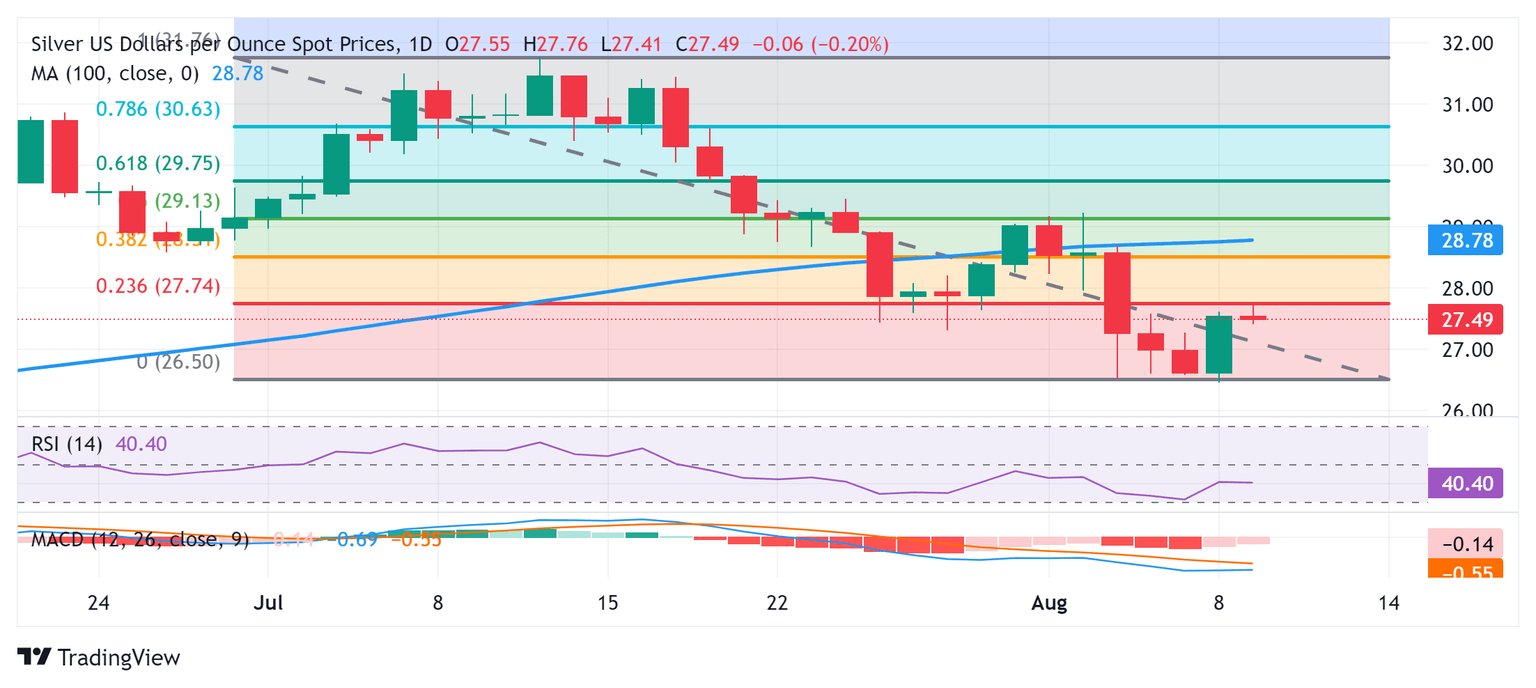Click the RSI value 40.40 in legend

(x=139, y=445)
